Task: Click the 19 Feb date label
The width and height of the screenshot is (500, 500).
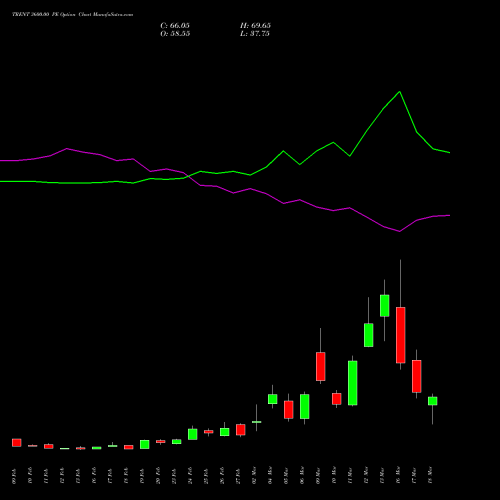Action: 142,476
